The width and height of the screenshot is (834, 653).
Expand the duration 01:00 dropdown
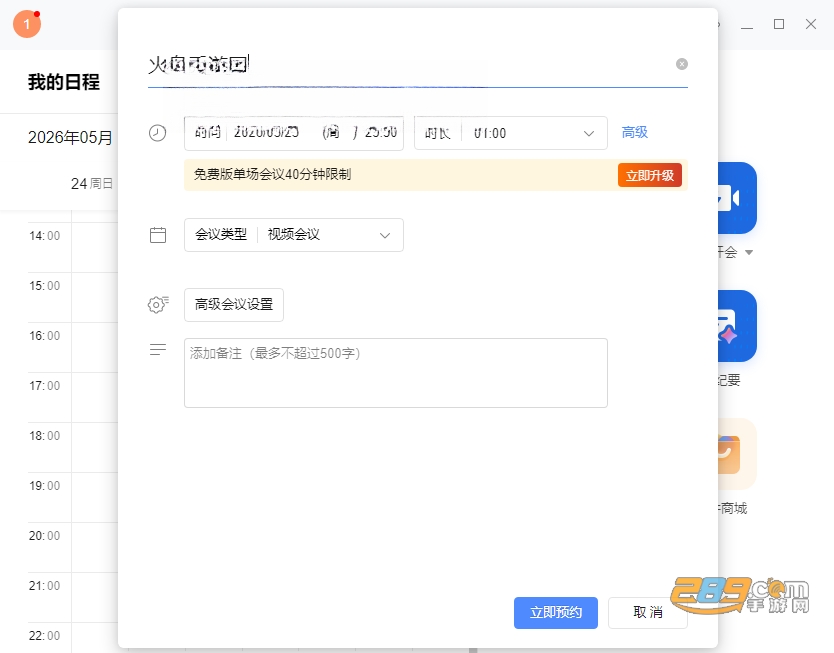pyautogui.click(x=511, y=133)
